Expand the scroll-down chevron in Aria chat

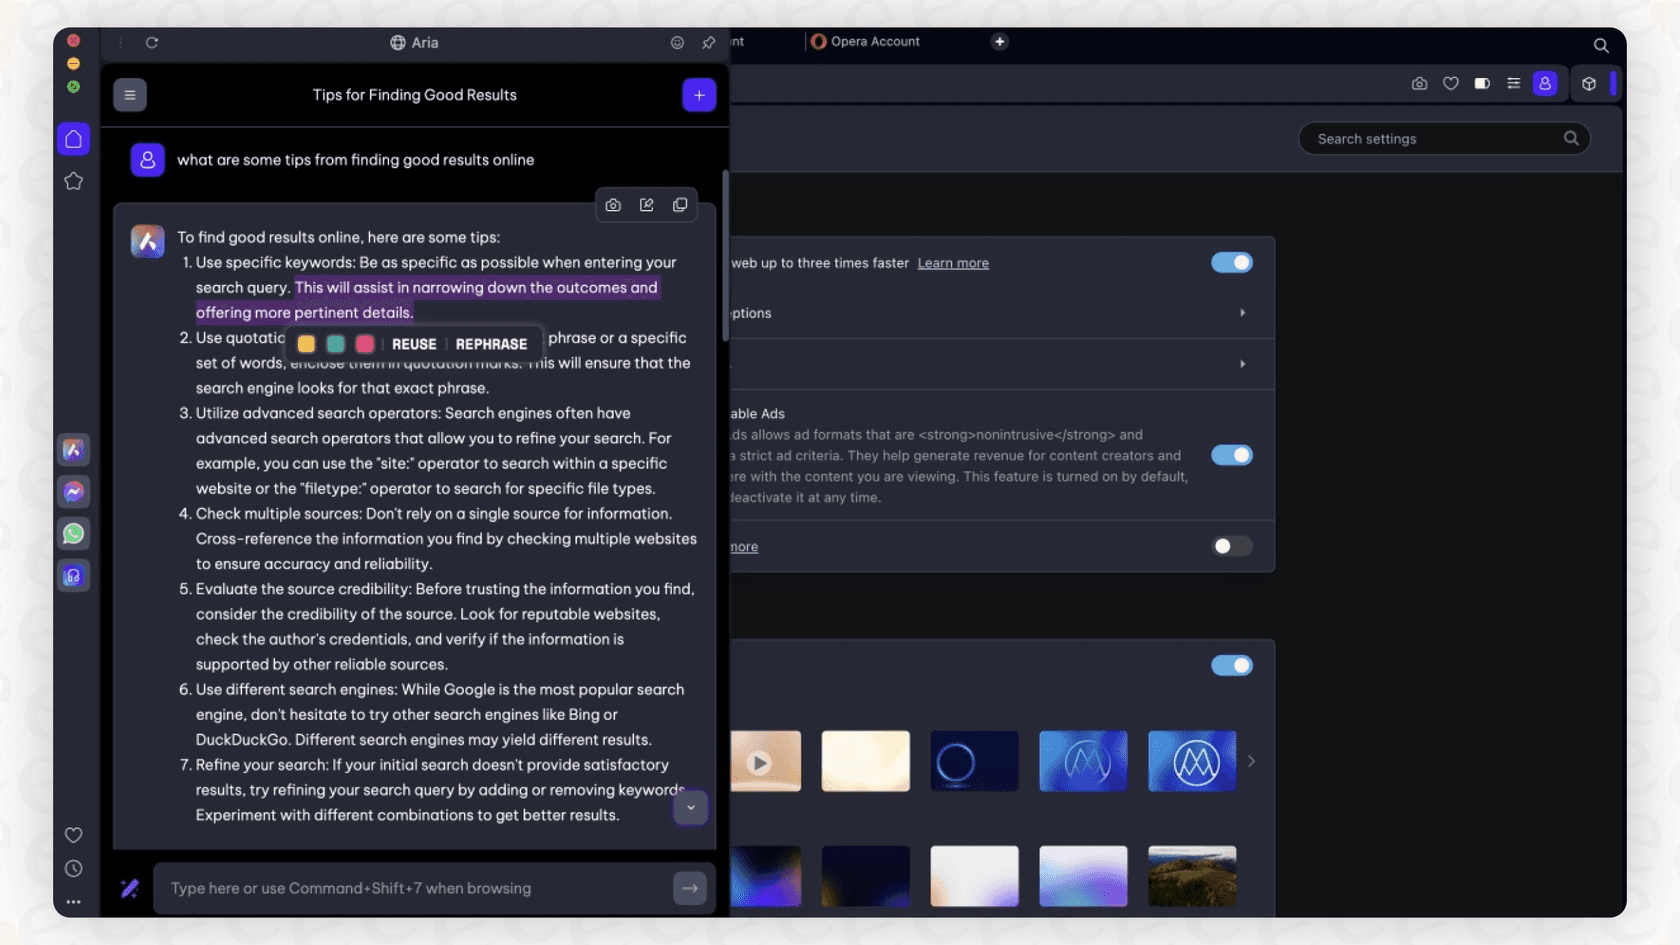690,807
